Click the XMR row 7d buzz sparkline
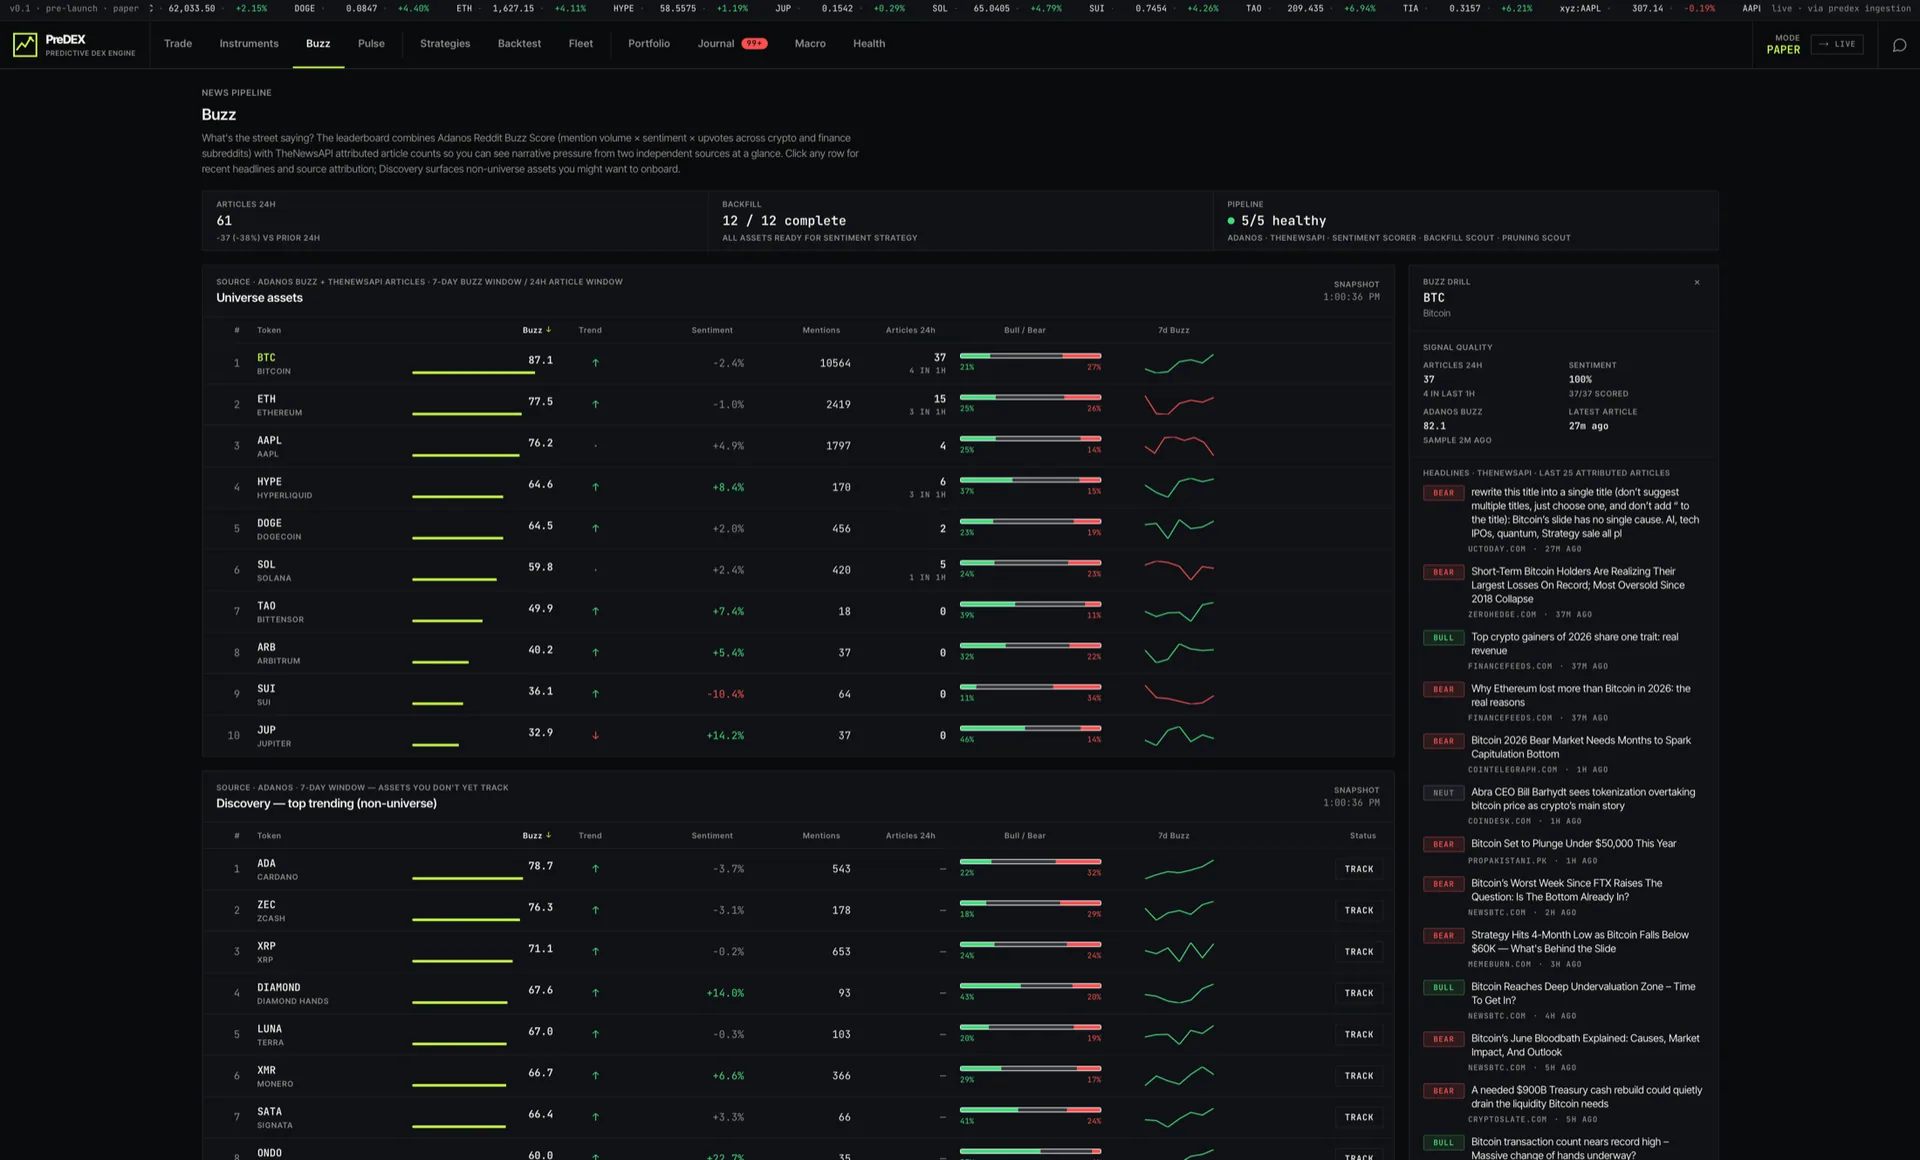 (1179, 1076)
